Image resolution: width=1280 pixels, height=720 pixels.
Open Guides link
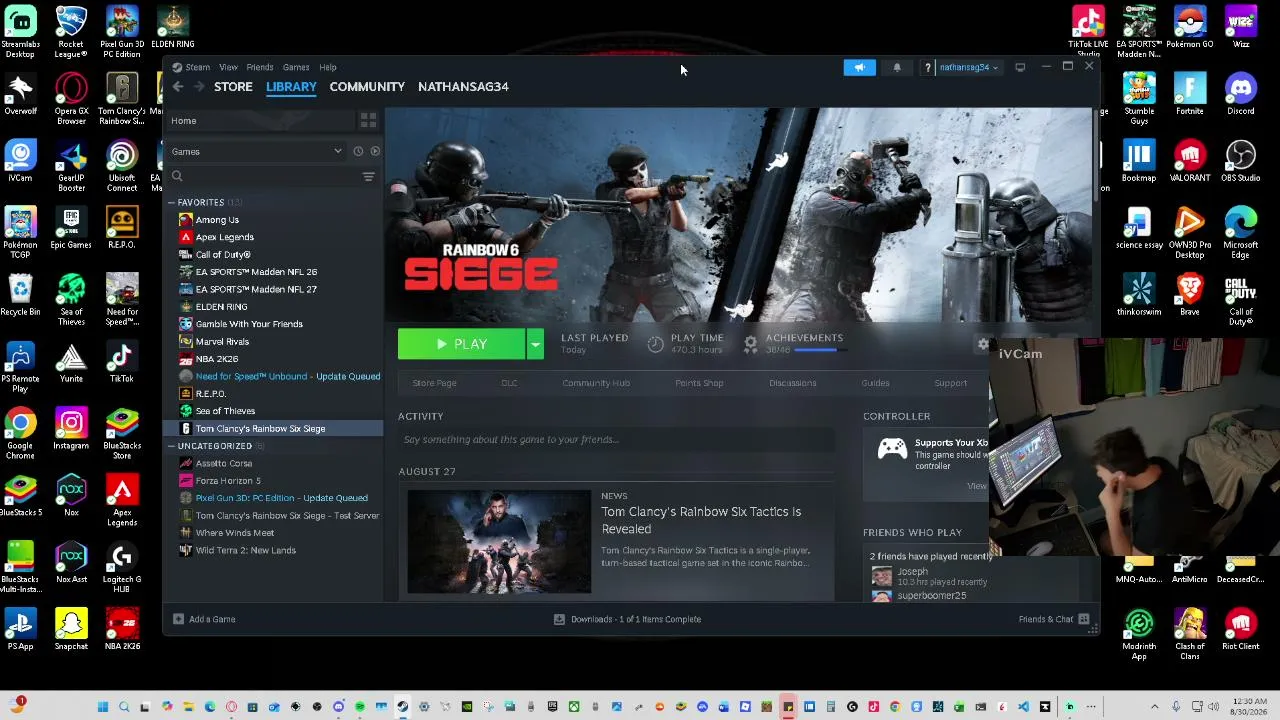click(x=875, y=383)
